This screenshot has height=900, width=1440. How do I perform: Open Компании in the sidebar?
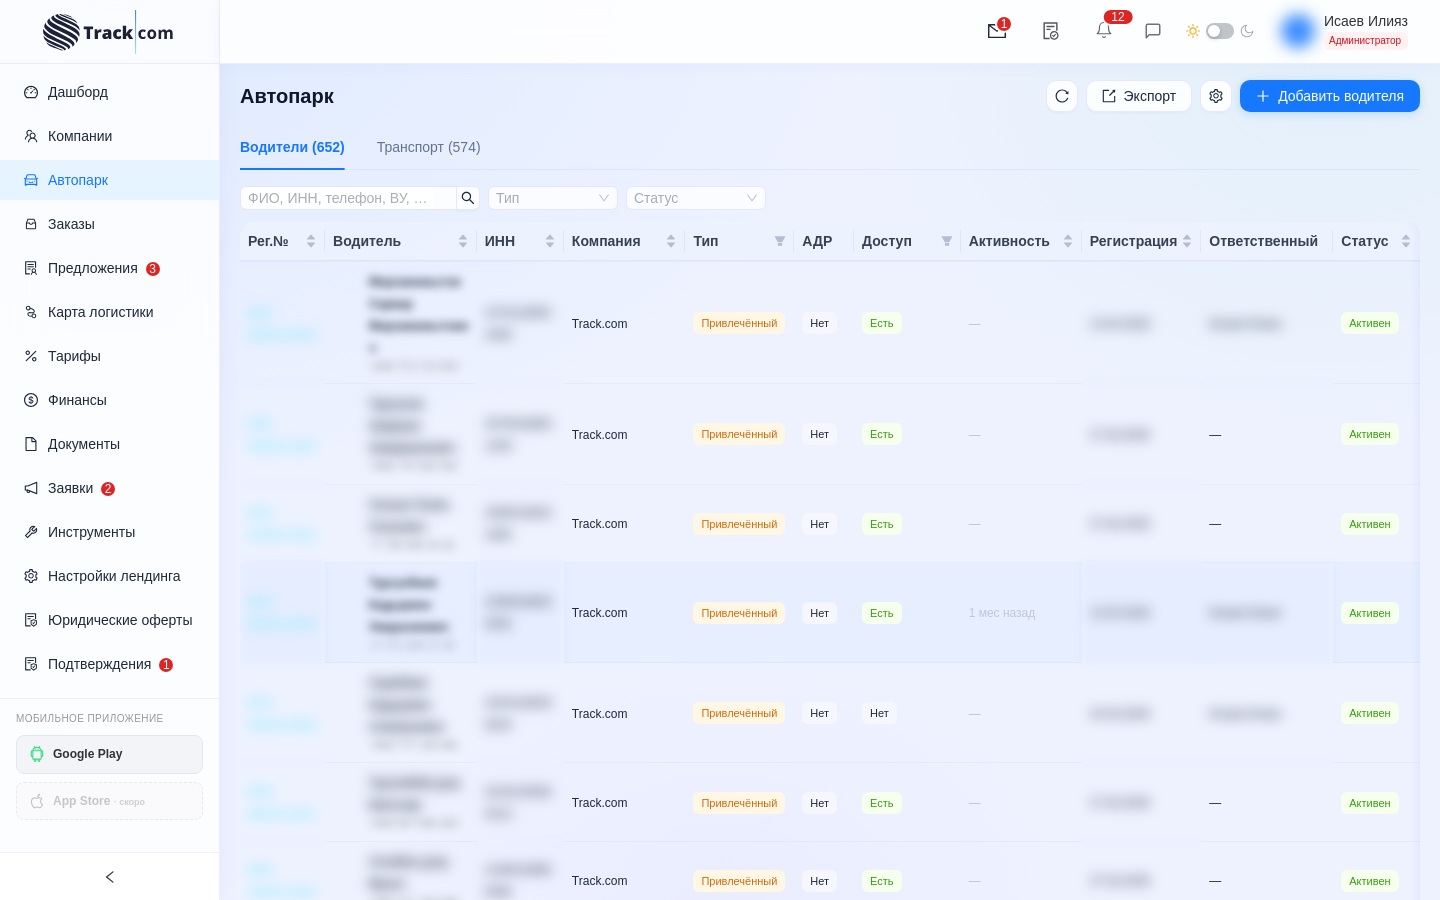[x=110, y=136]
